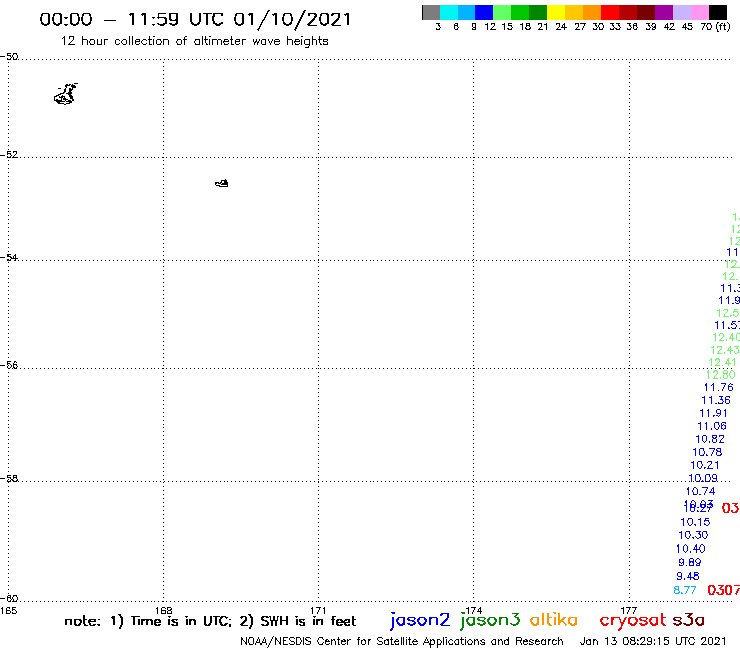Viewport: 740px width, 650px height.
Task: Click the longitude label 168
Action: [x=164, y=611]
